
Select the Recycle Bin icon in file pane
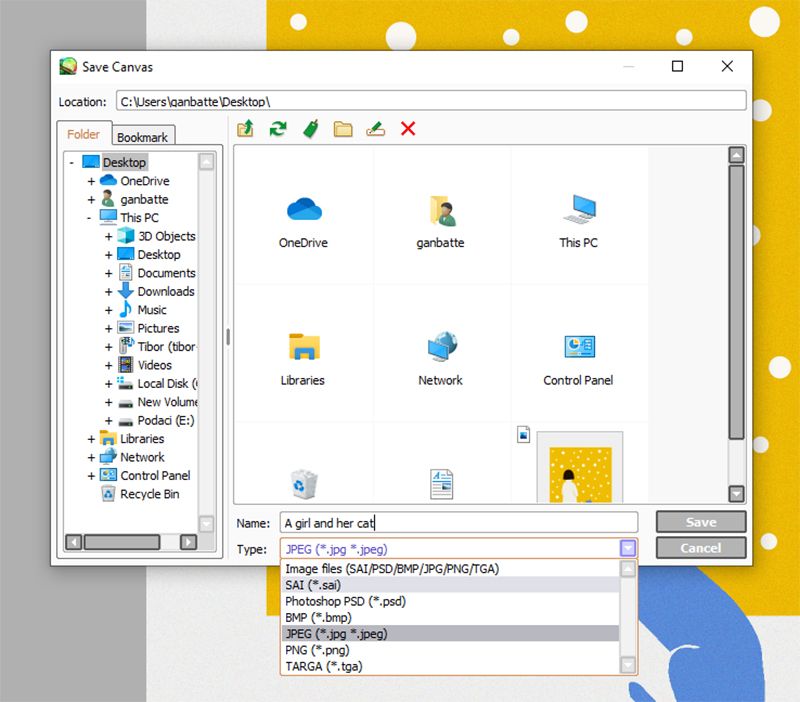click(304, 484)
